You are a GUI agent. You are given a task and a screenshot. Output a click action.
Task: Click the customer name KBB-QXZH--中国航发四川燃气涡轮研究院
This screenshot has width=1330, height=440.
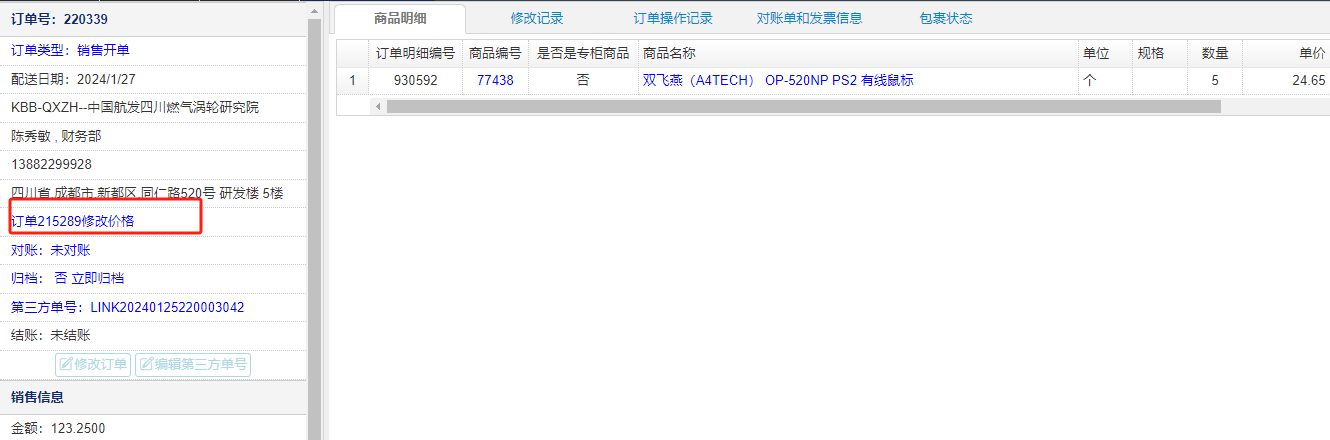click(135, 107)
